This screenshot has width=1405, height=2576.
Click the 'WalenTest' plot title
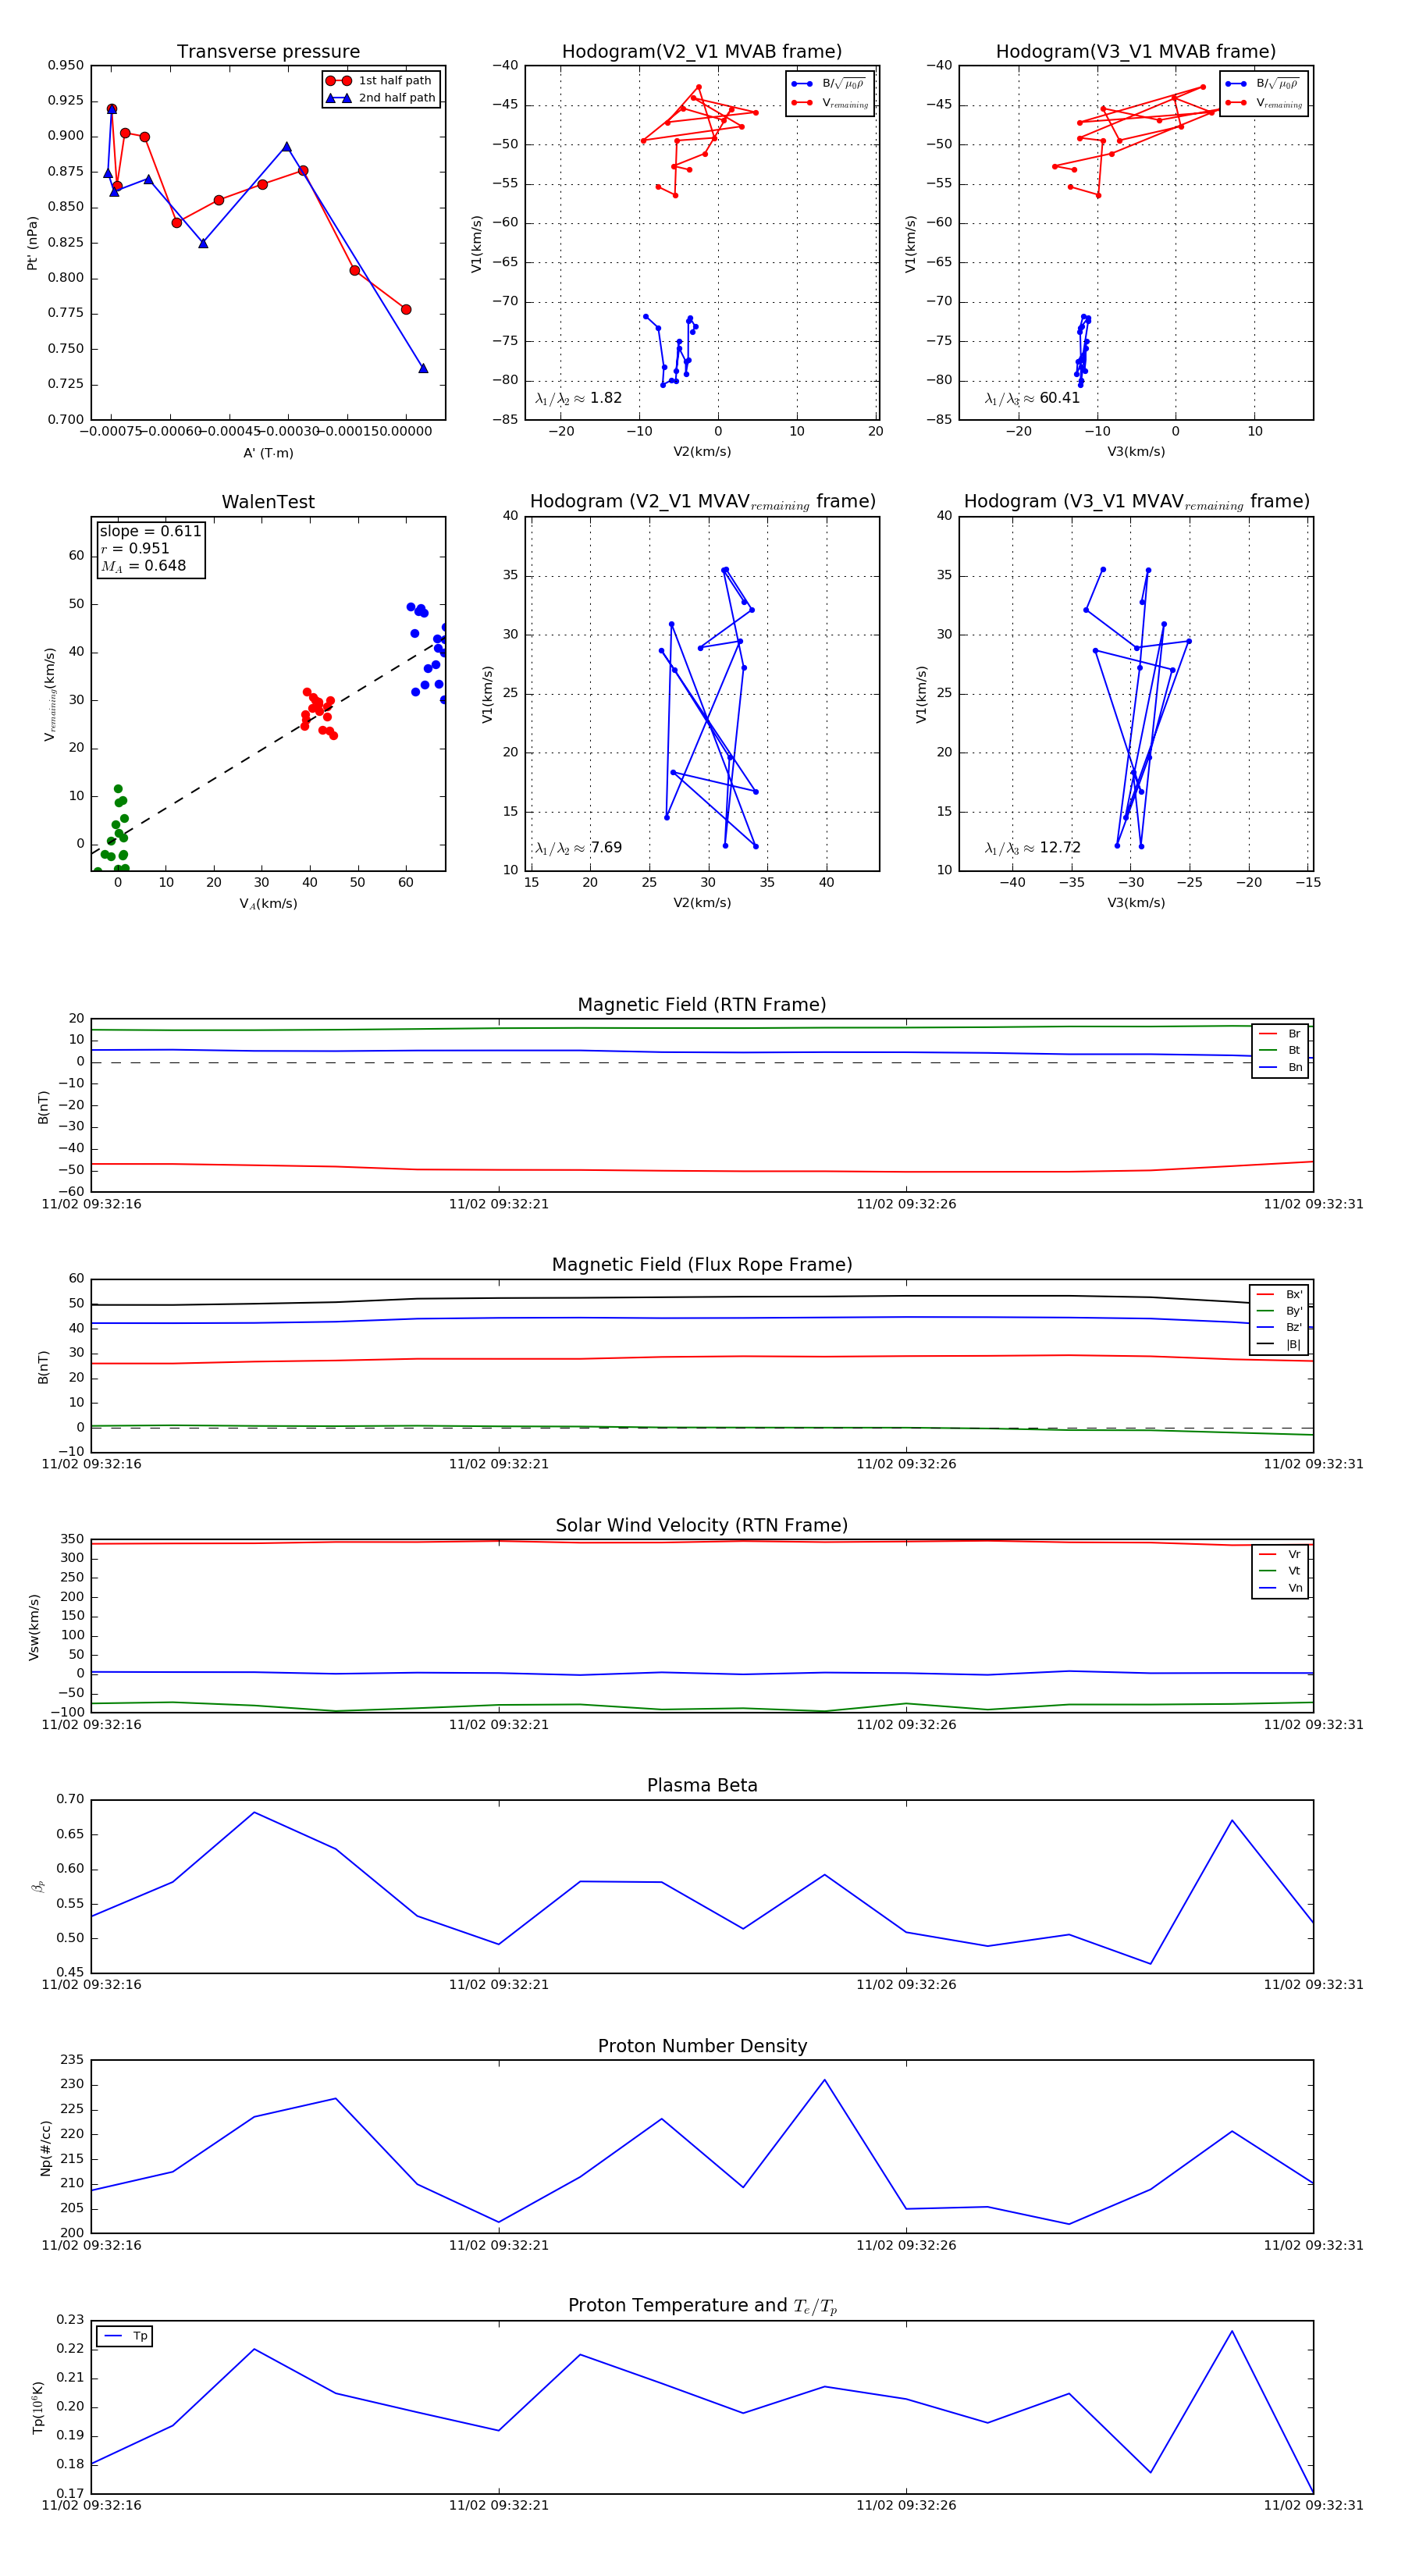268,502
